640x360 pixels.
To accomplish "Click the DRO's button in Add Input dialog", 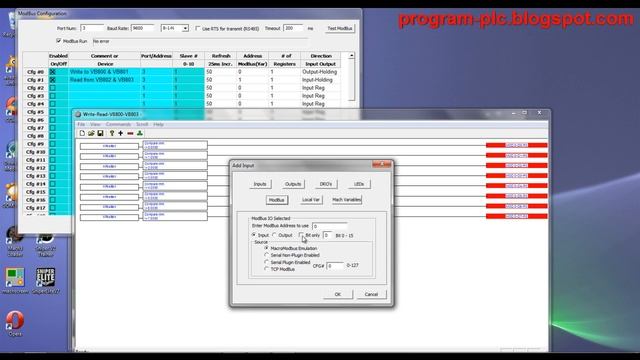I will coord(326,184).
